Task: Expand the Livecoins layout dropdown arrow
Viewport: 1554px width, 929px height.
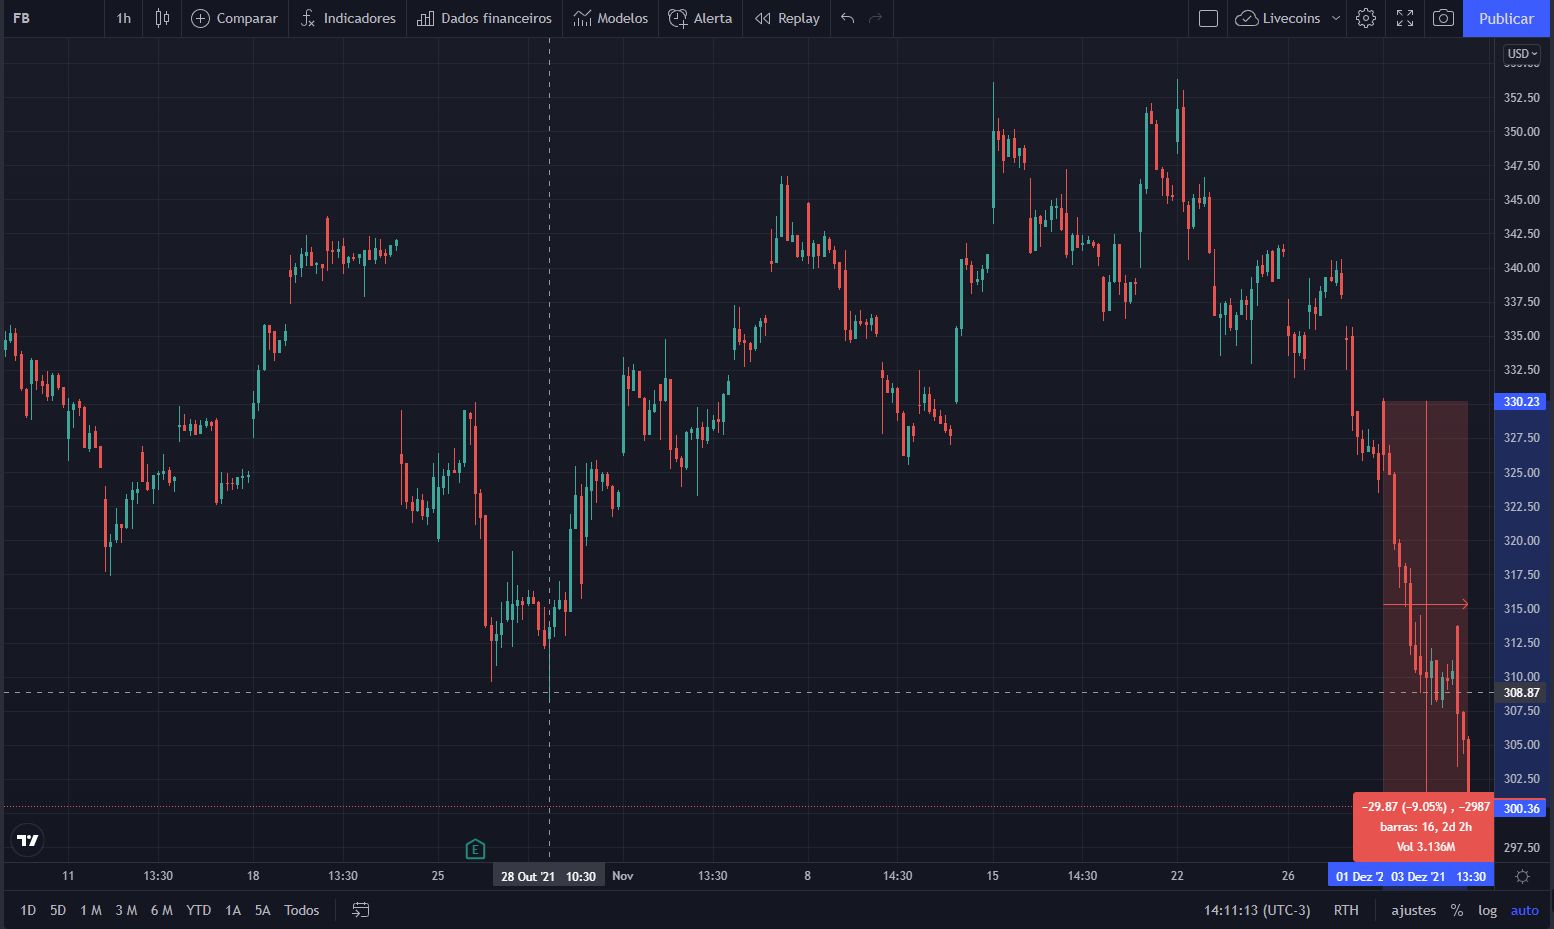Action: (1336, 18)
